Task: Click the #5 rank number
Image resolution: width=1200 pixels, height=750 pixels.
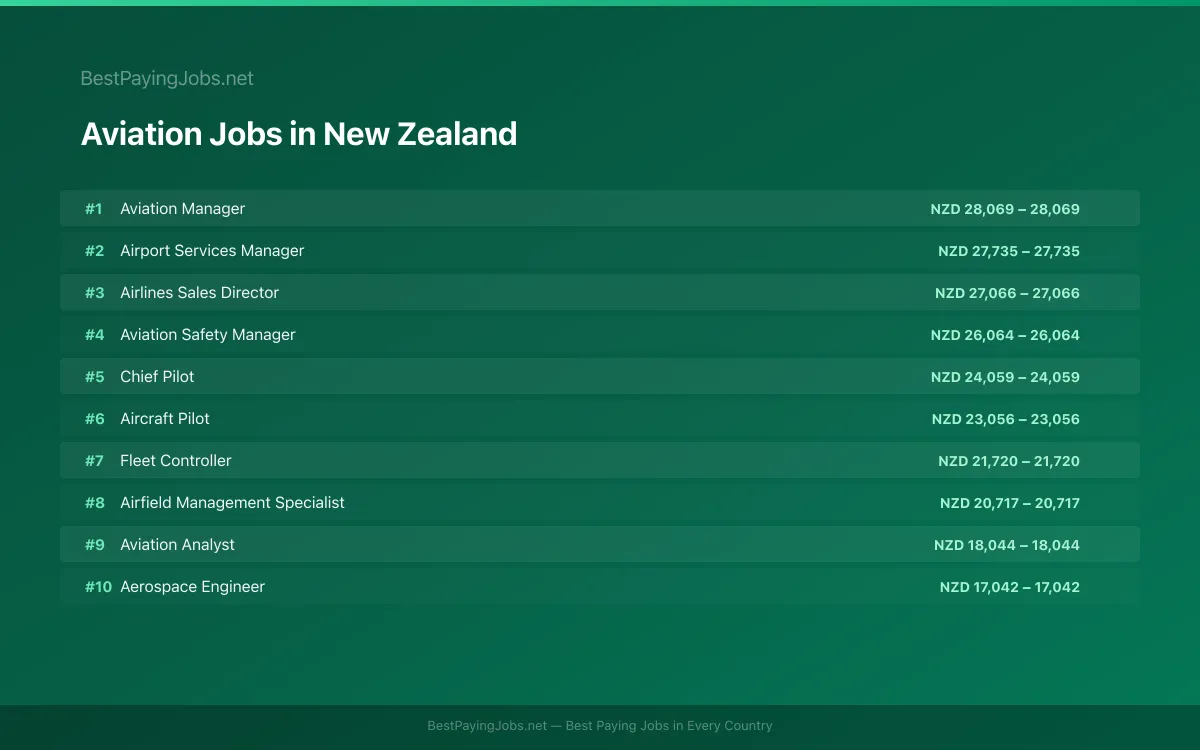Action: pos(94,377)
